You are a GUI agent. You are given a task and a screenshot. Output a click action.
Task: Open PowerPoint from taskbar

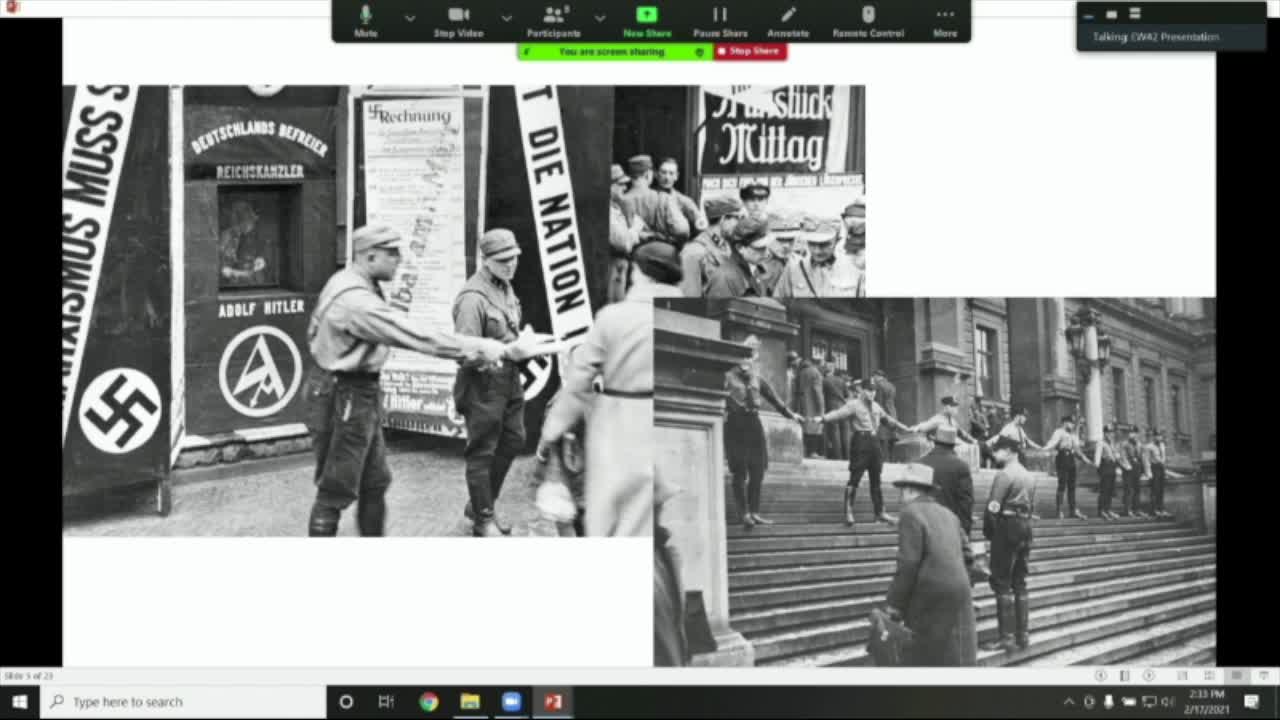click(x=553, y=701)
